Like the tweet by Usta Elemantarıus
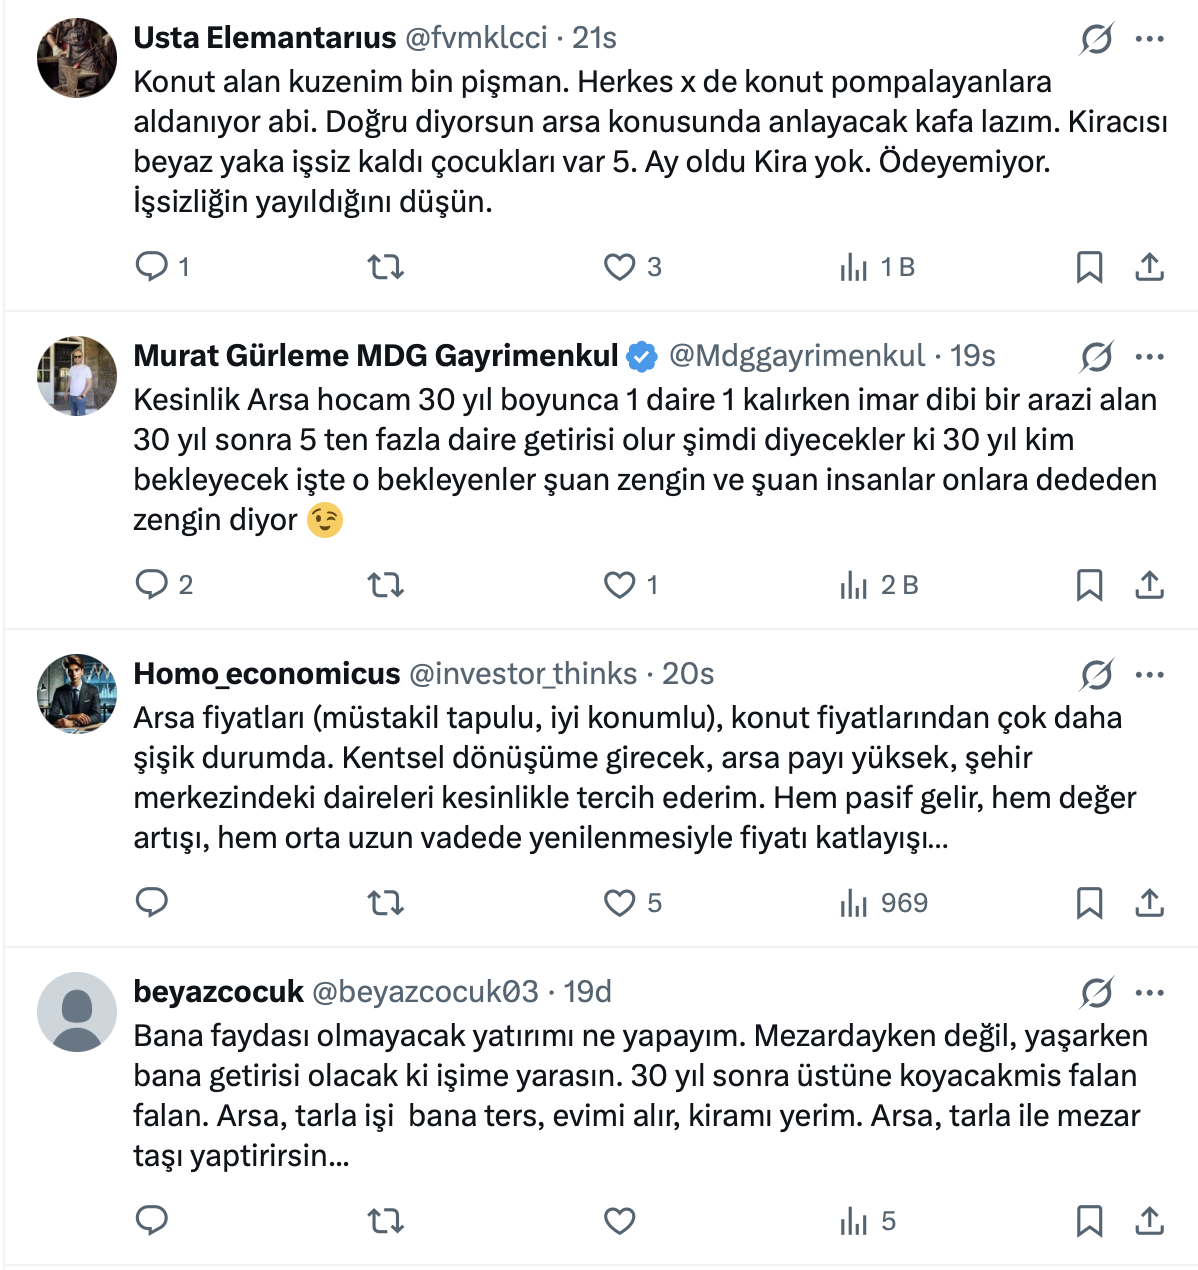The image size is (1198, 1270). pyautogui.click(x=620, y=267)
